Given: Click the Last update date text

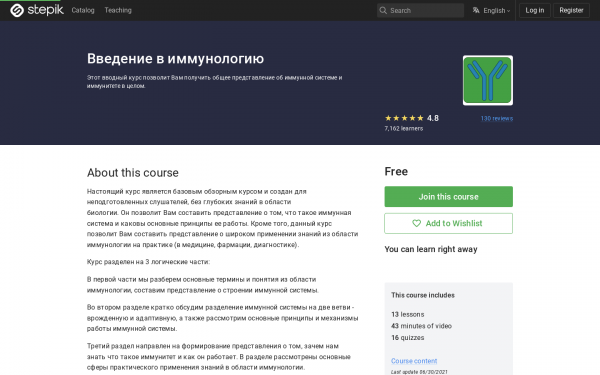Looking at the screenshot, I should click(419, 372).
